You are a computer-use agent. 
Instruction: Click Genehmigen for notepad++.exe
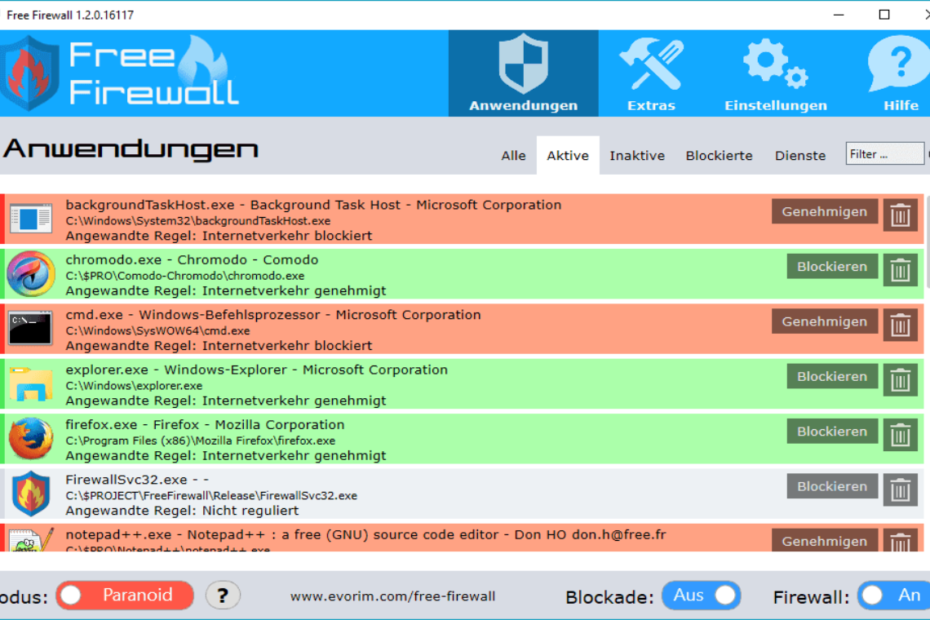click(824, 541)
